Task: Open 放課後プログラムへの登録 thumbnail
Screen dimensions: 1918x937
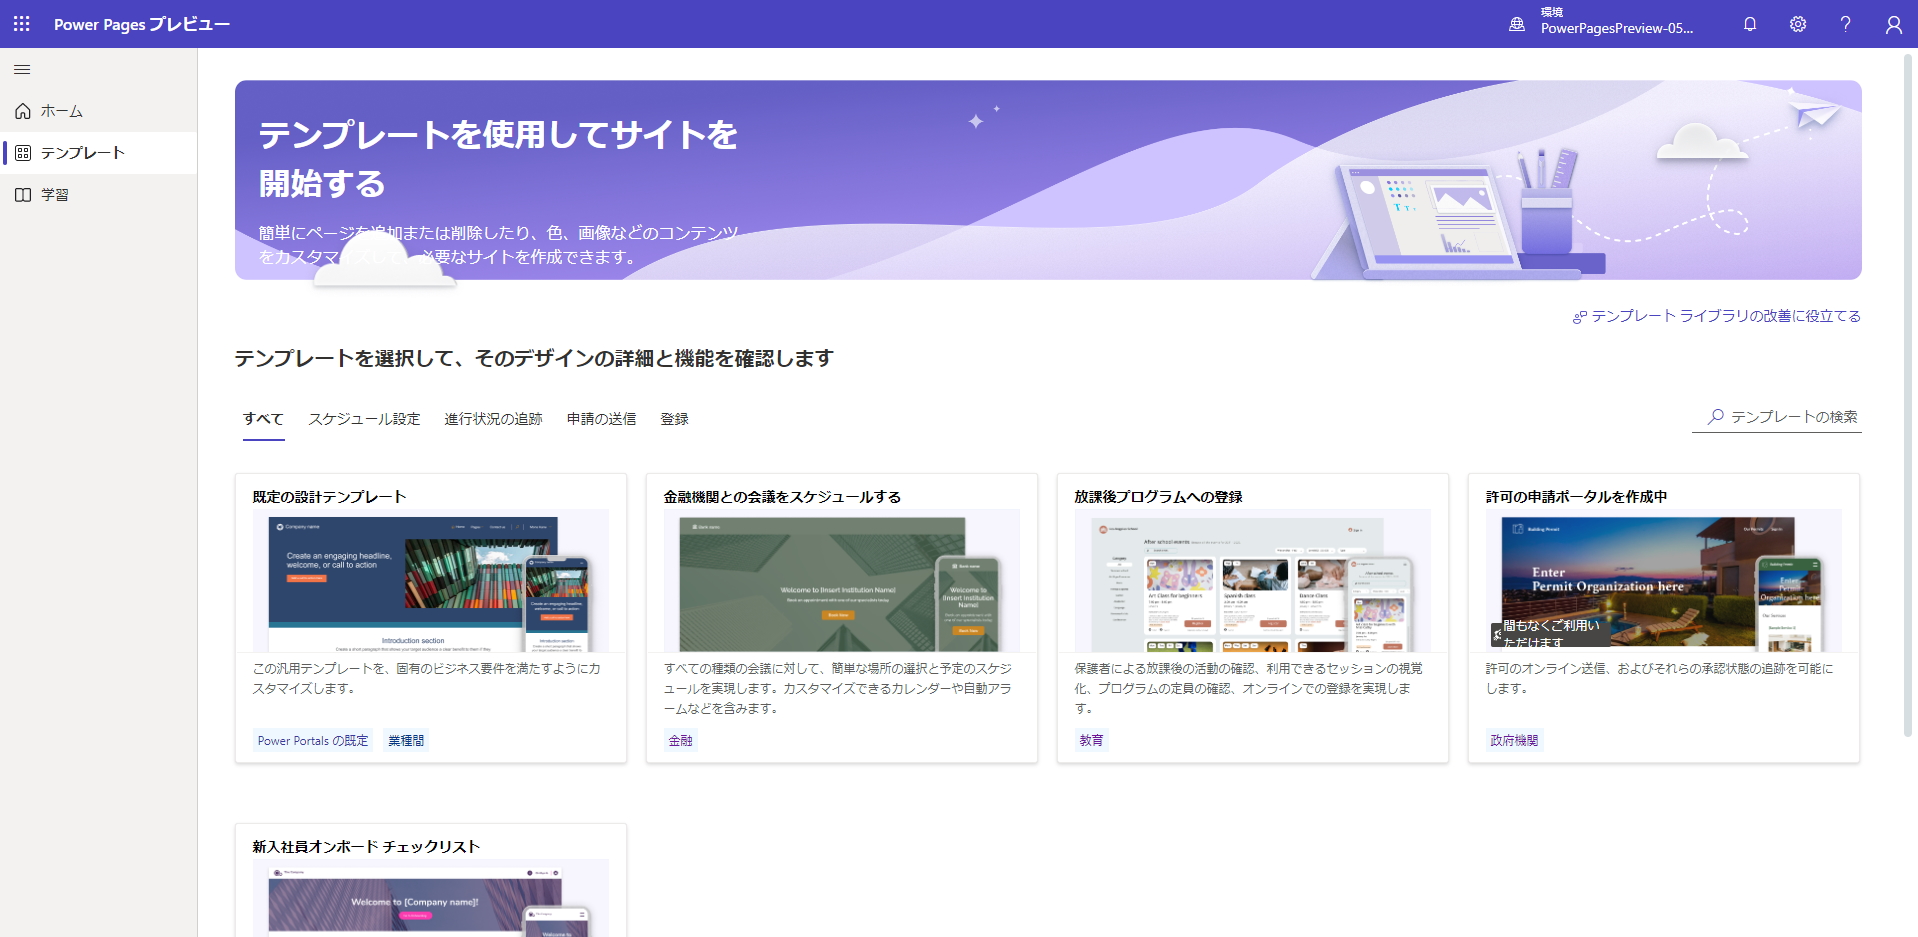Action: [1253, 581]
